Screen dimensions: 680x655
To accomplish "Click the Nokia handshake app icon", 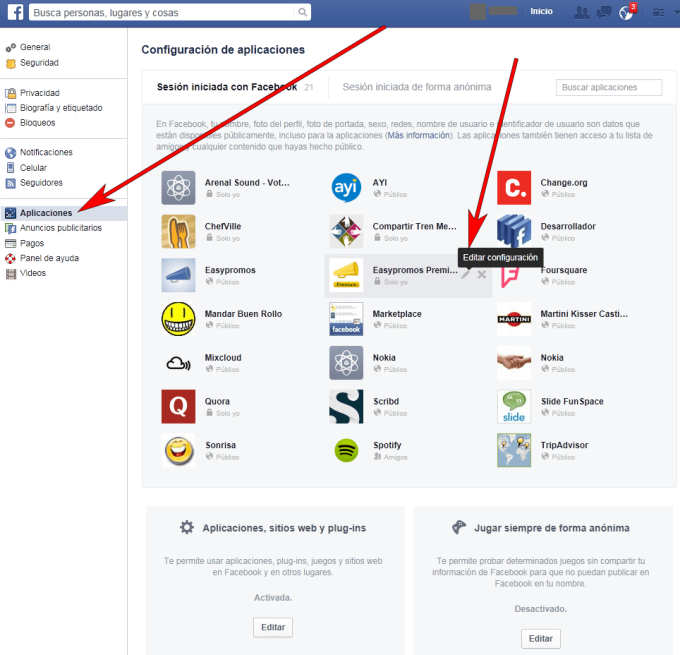I will [x=514, y=363].
